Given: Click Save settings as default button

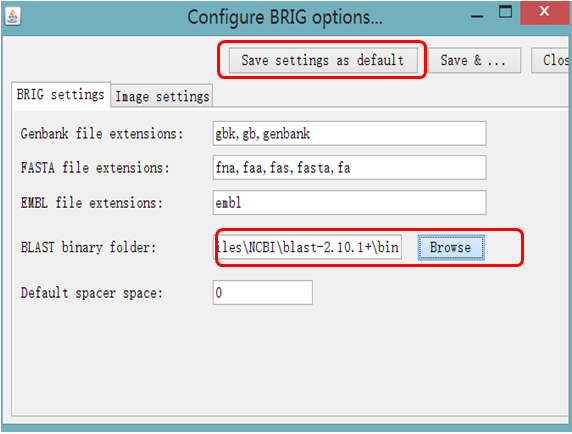Looking at the screenshot, I should 323,60.
